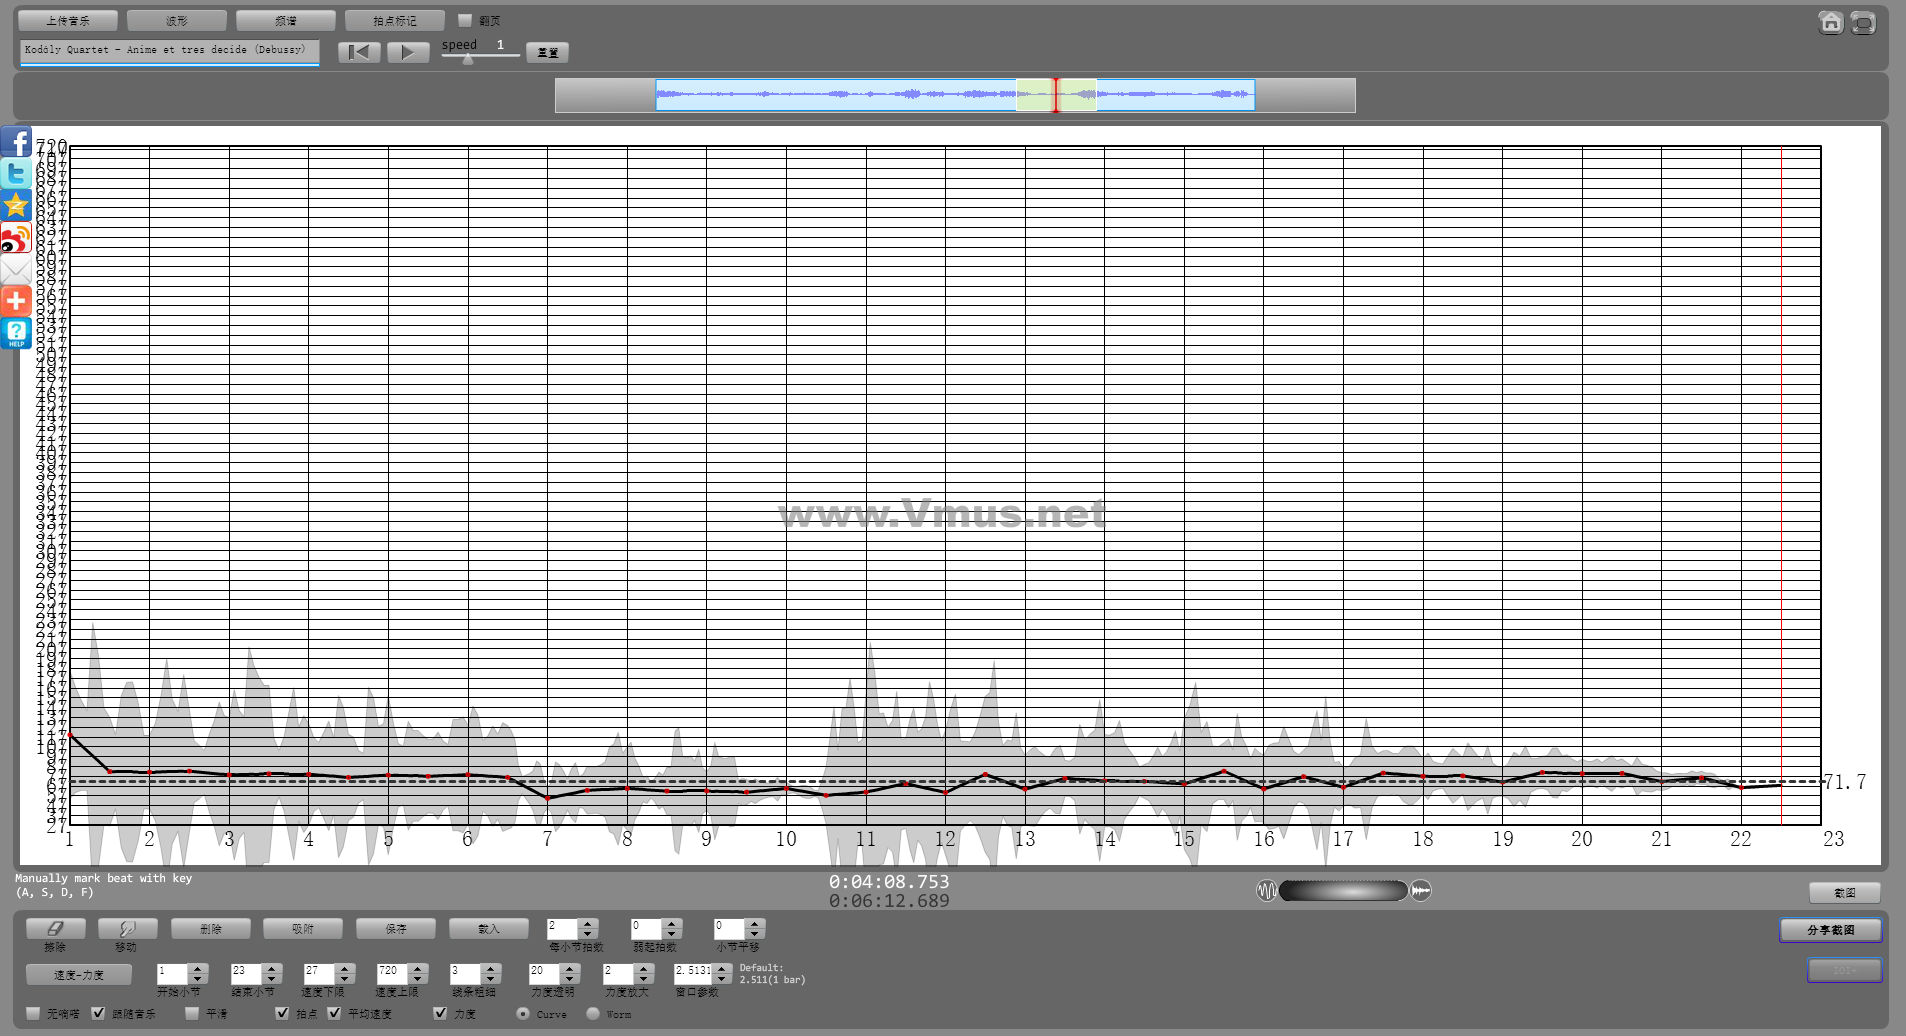Open the 频谱 spectrum view

point(286,20)
